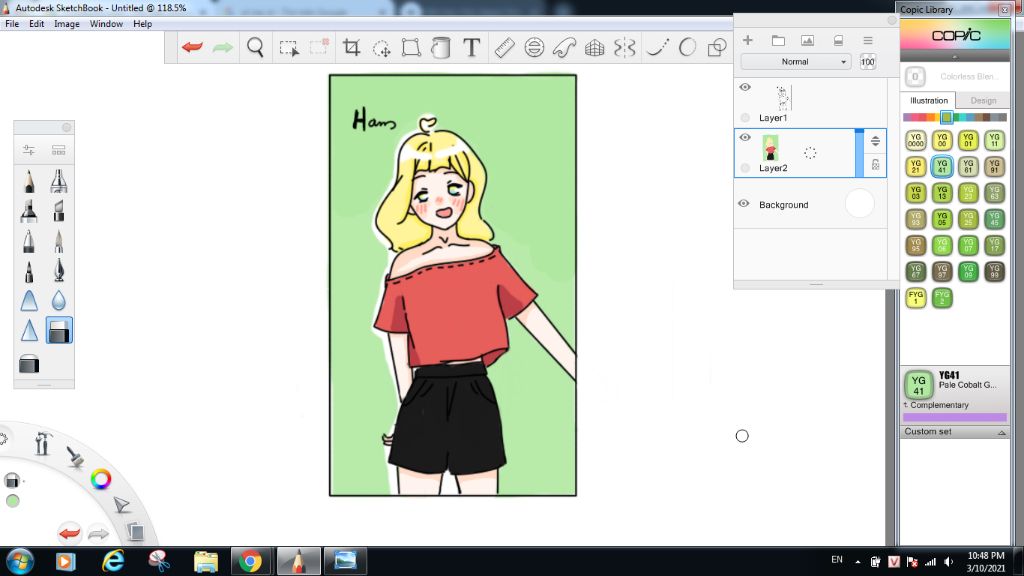Add an image layer
Viewport: 1024px width, 576px height.
pos(808,40)
